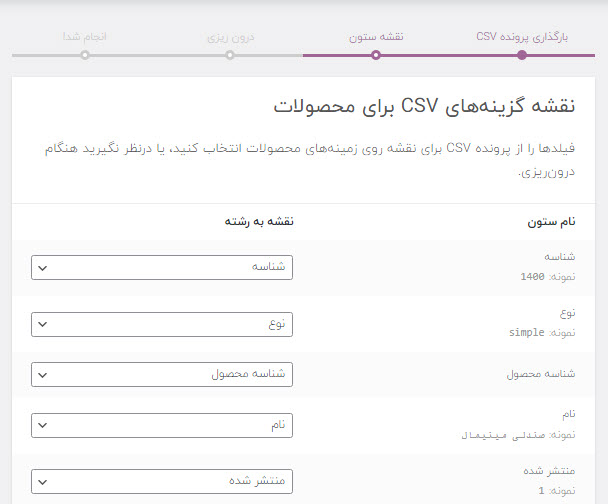Open the شناسه محصول mapping dropdown

click(162, 374)
